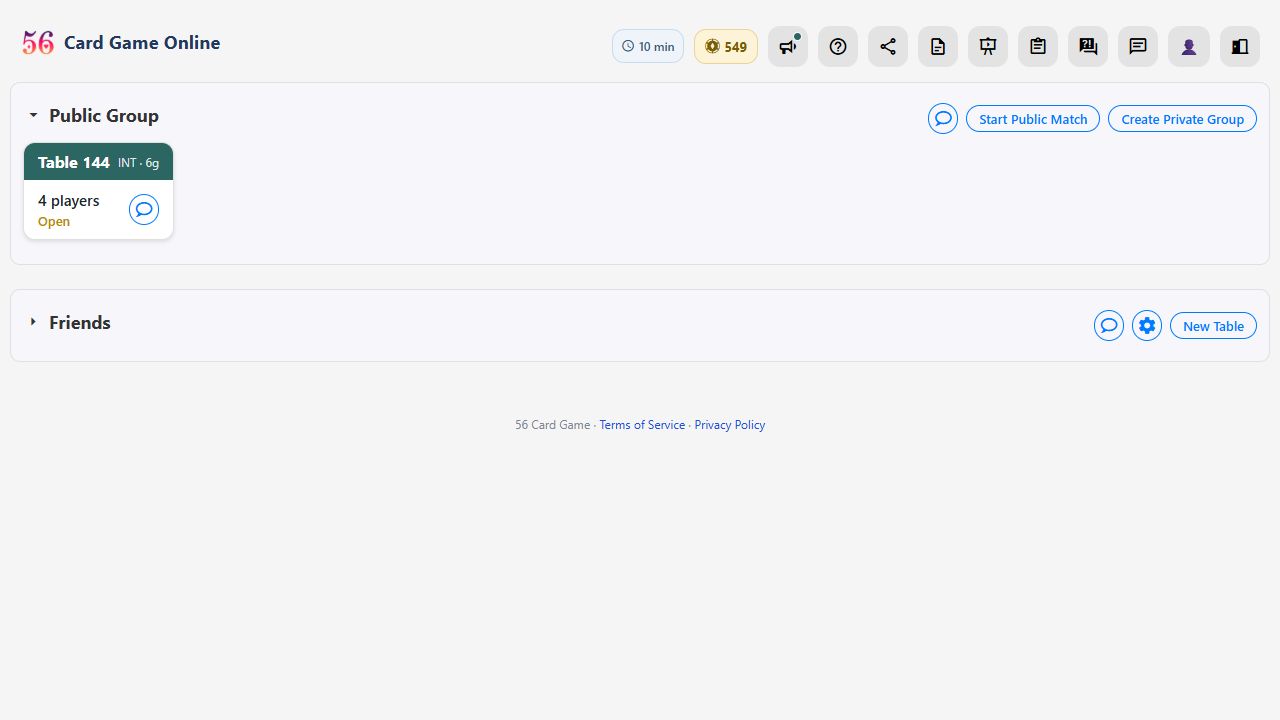Open the clipboard icon
The image size is (1280, 720).
pos(1038,46)
